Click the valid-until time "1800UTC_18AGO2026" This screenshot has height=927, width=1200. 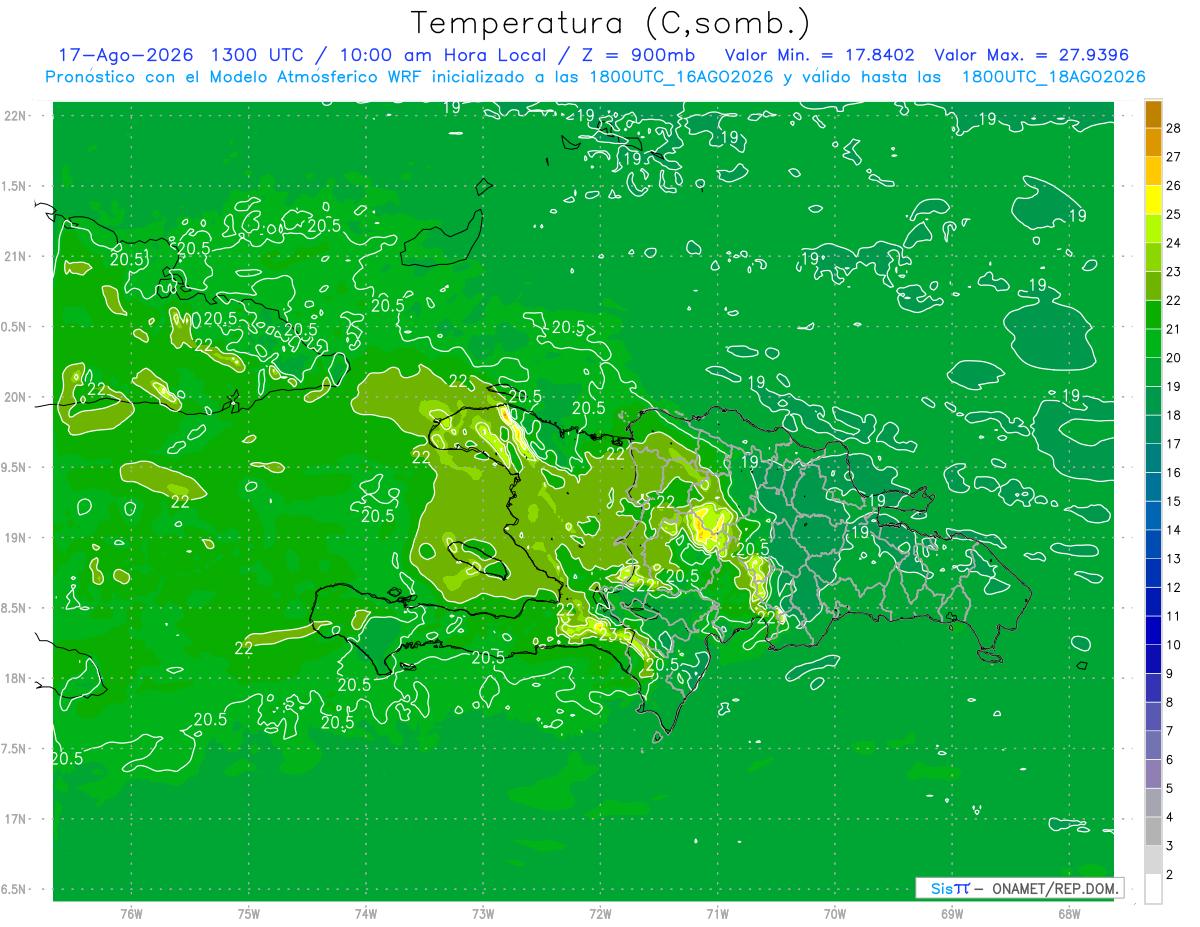(x=1053, y=77)
